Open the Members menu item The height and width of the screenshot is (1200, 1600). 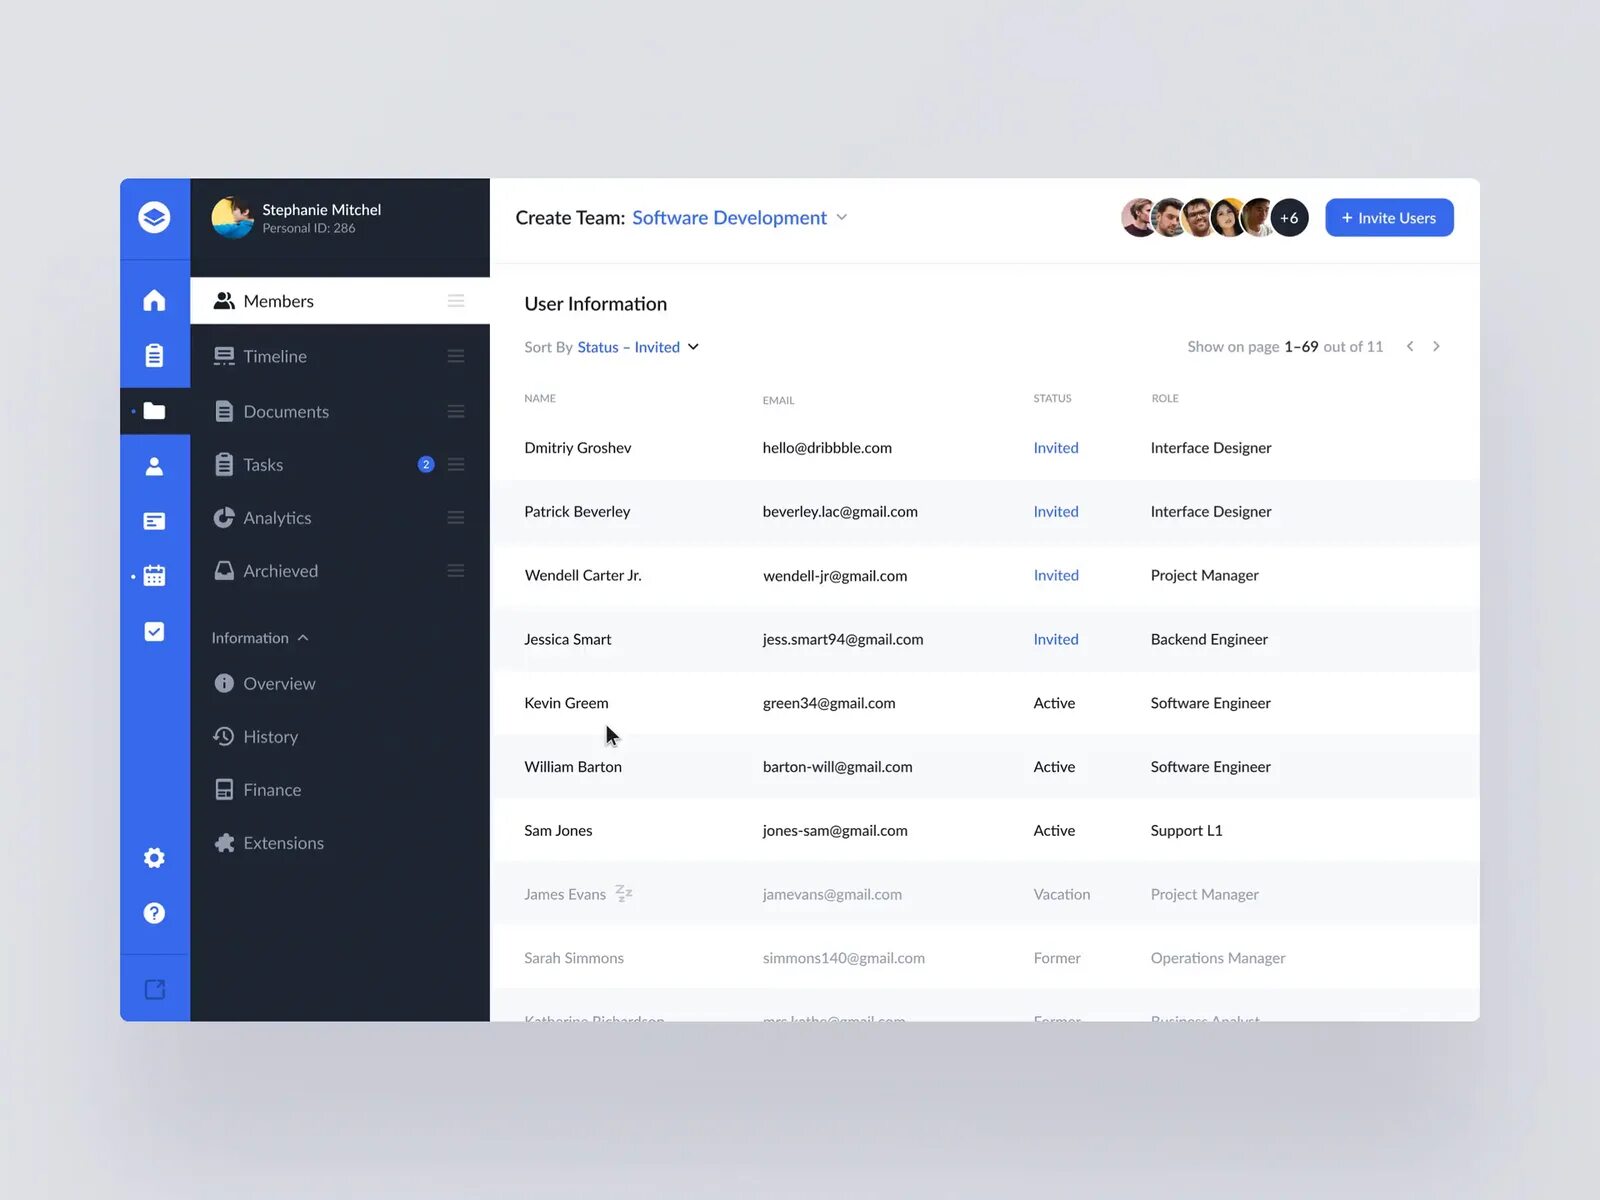coord(340,301)
